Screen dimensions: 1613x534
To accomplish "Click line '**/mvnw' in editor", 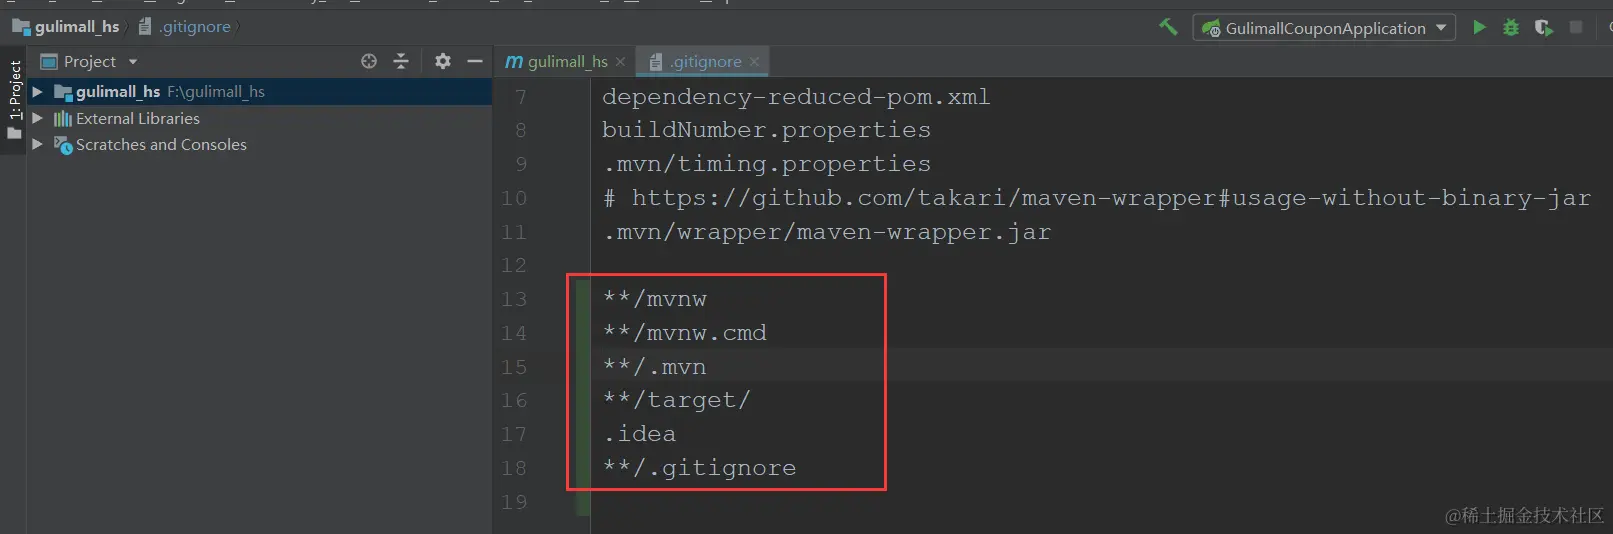I will pos(654,299).
